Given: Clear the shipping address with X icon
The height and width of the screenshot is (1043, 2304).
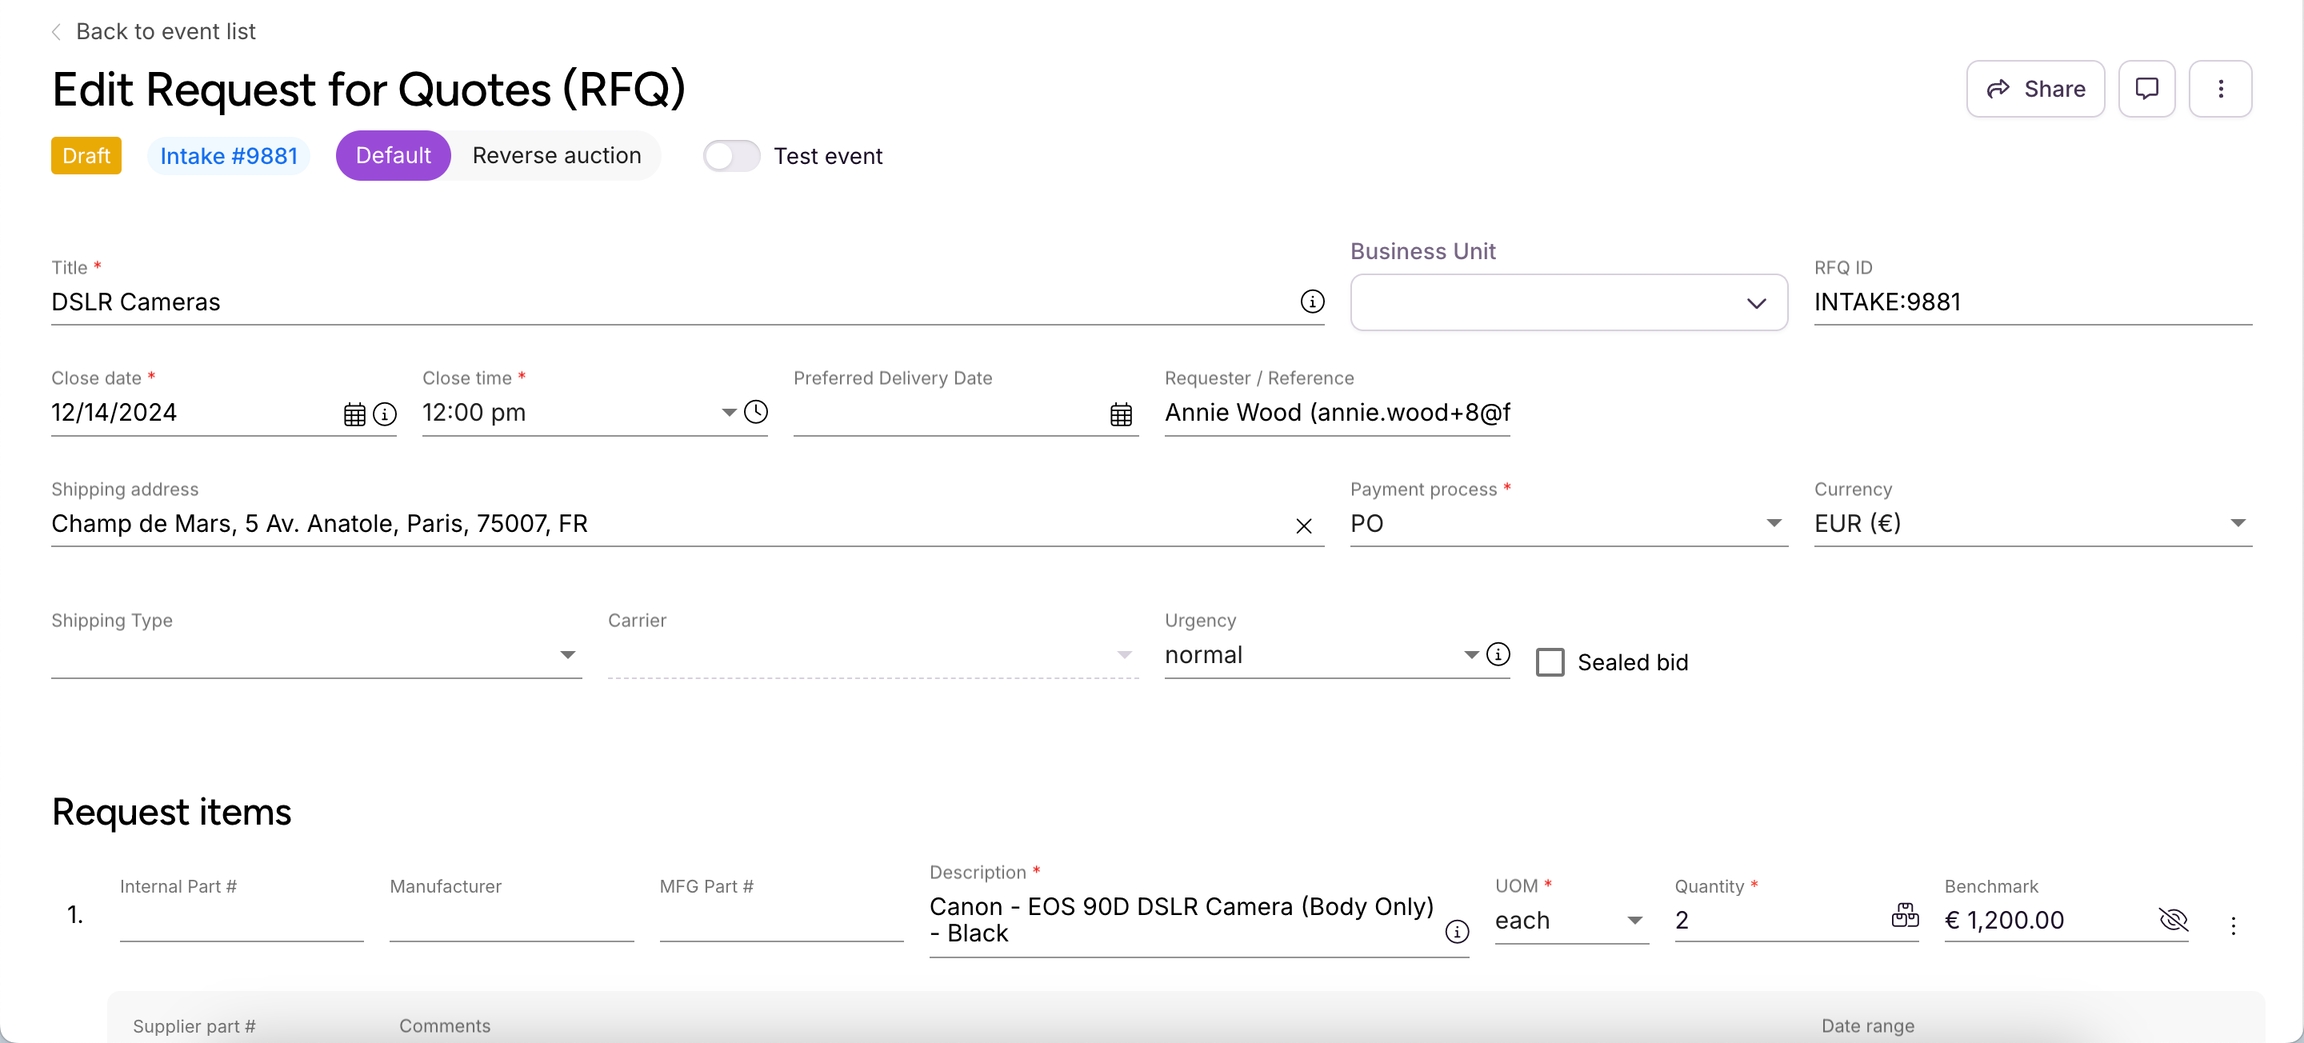Looking at the screenshot, I should click(x=1303, y=526).
